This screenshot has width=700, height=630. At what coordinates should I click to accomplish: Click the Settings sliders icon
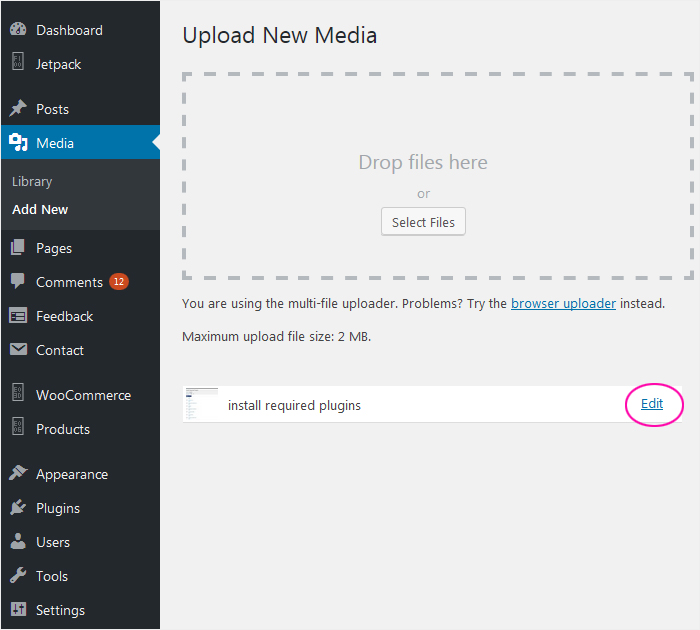[x=18, y=609]
